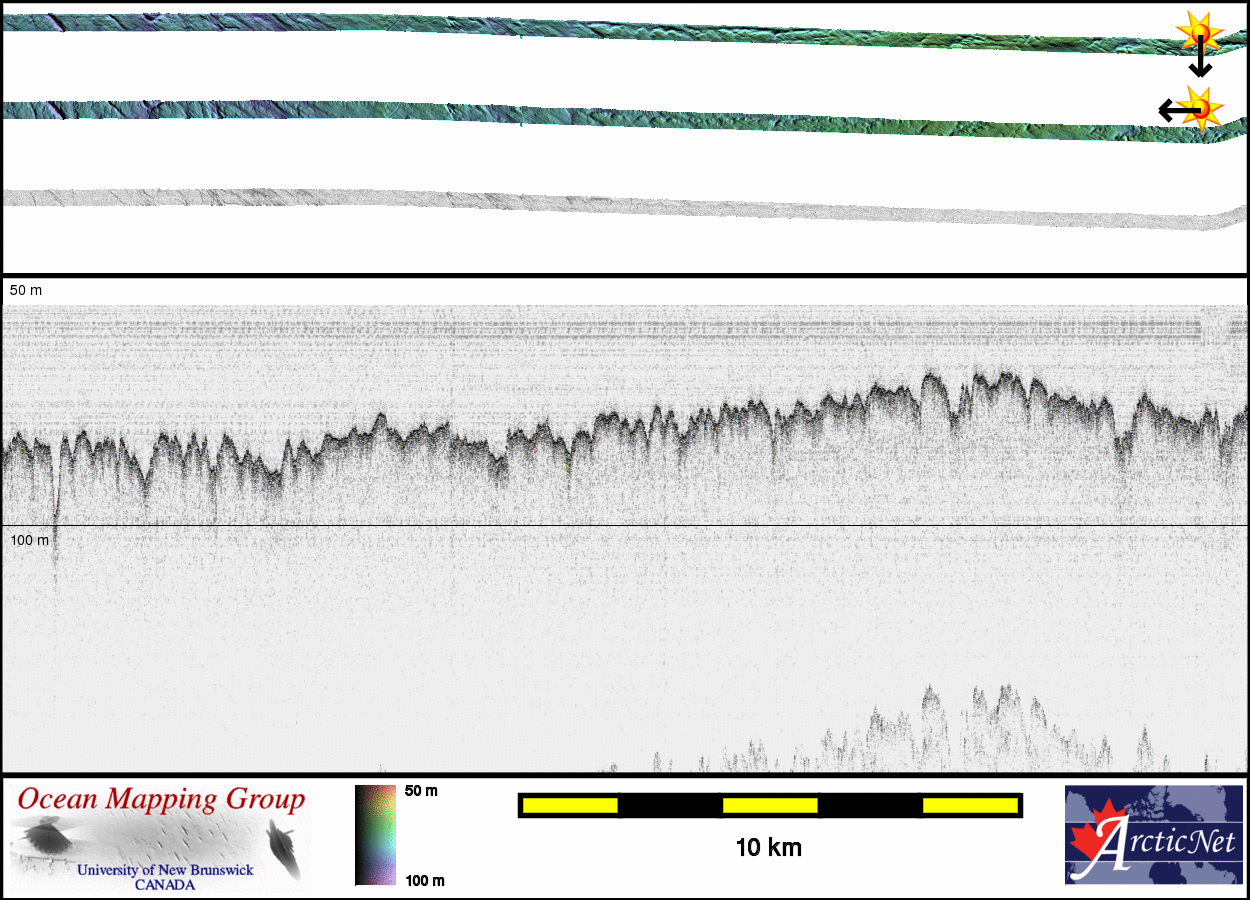Pick the depth color legend gradient
The width and height of the screenshot is (1250, 900).
click(375, 835)
